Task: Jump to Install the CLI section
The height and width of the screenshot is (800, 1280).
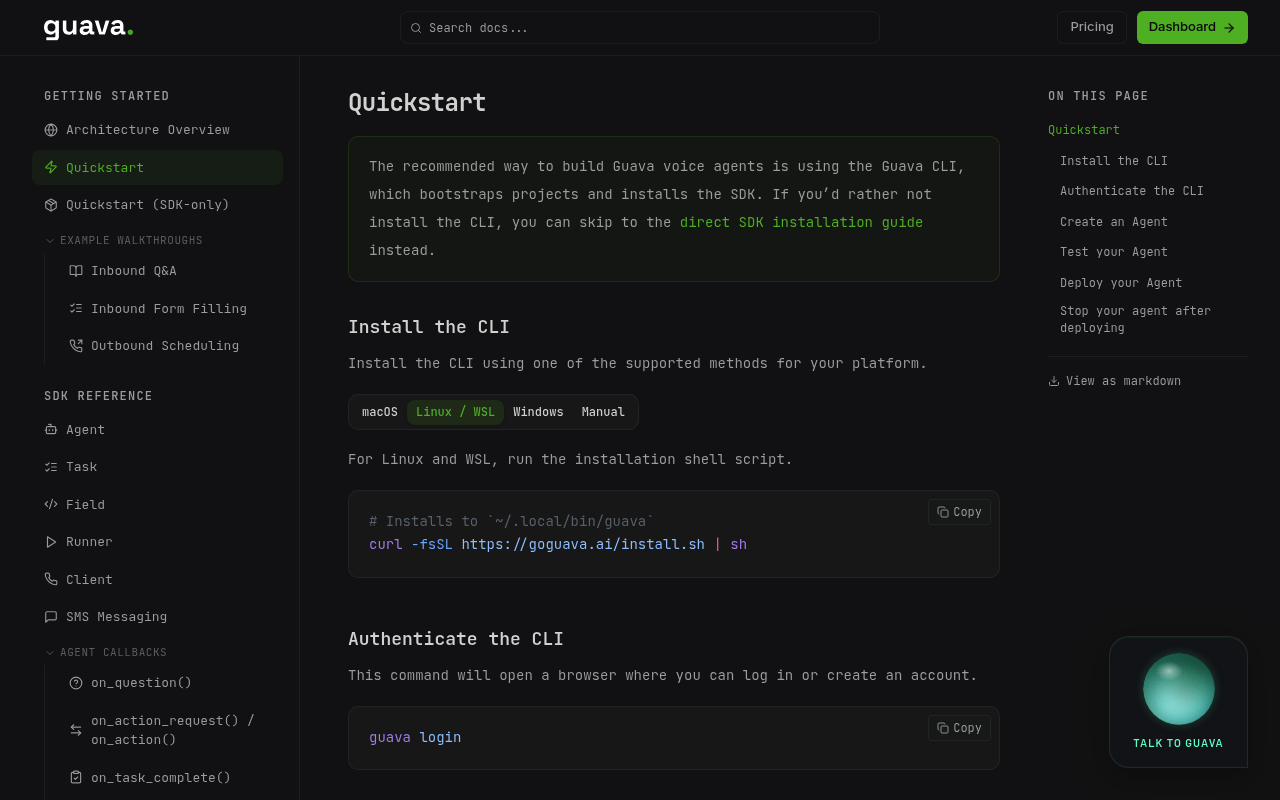Action: [x=1114, y=161]
